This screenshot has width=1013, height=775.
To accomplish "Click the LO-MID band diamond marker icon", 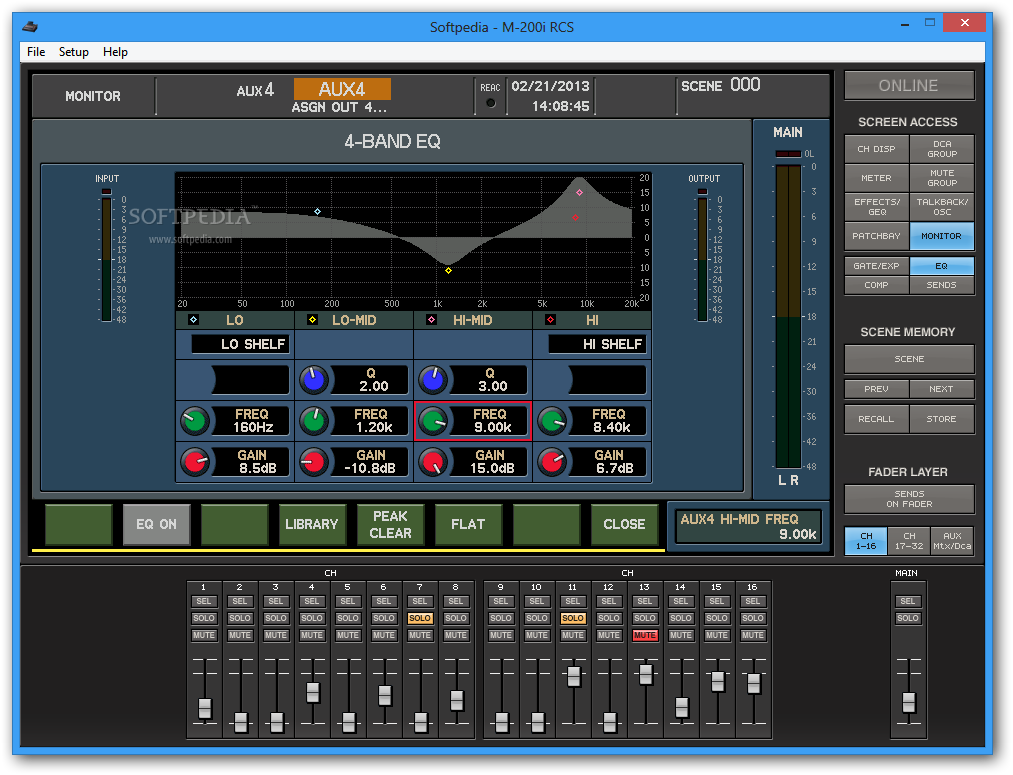I will 313,320.
